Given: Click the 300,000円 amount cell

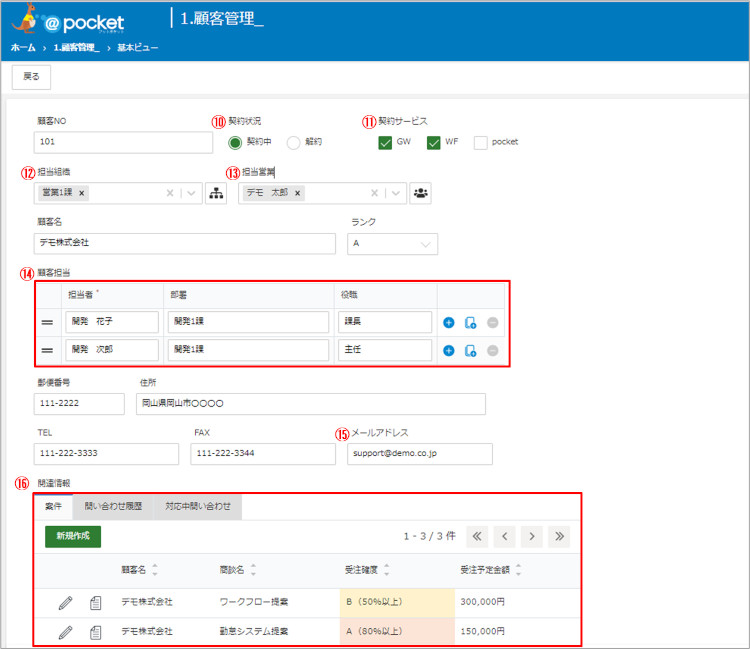Looking at the screenshot, I should [483, 603].
